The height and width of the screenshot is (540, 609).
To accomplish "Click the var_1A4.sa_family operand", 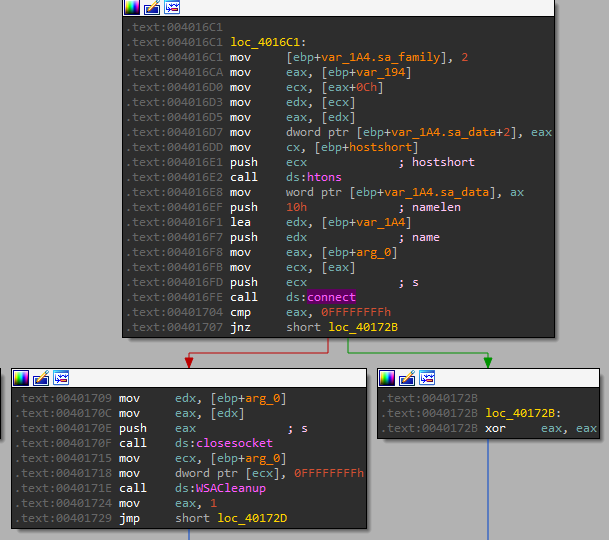I will point(373,58).
